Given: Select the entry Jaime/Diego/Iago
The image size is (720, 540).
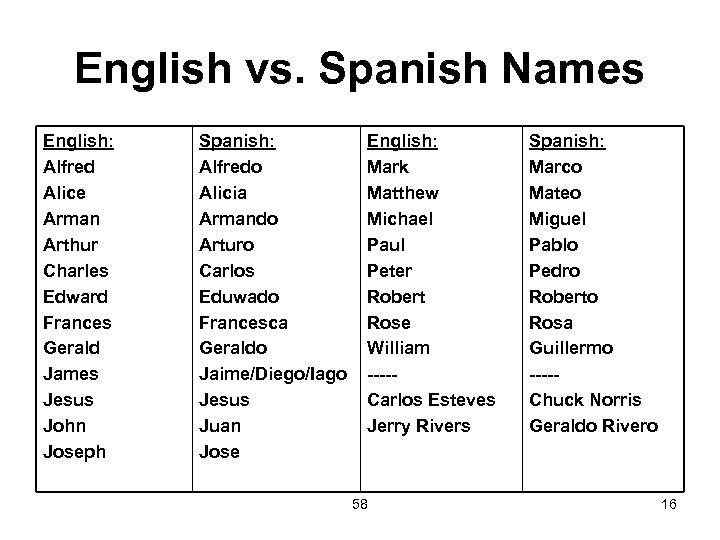Looking at the screenshot, I should tap(273, 374).
